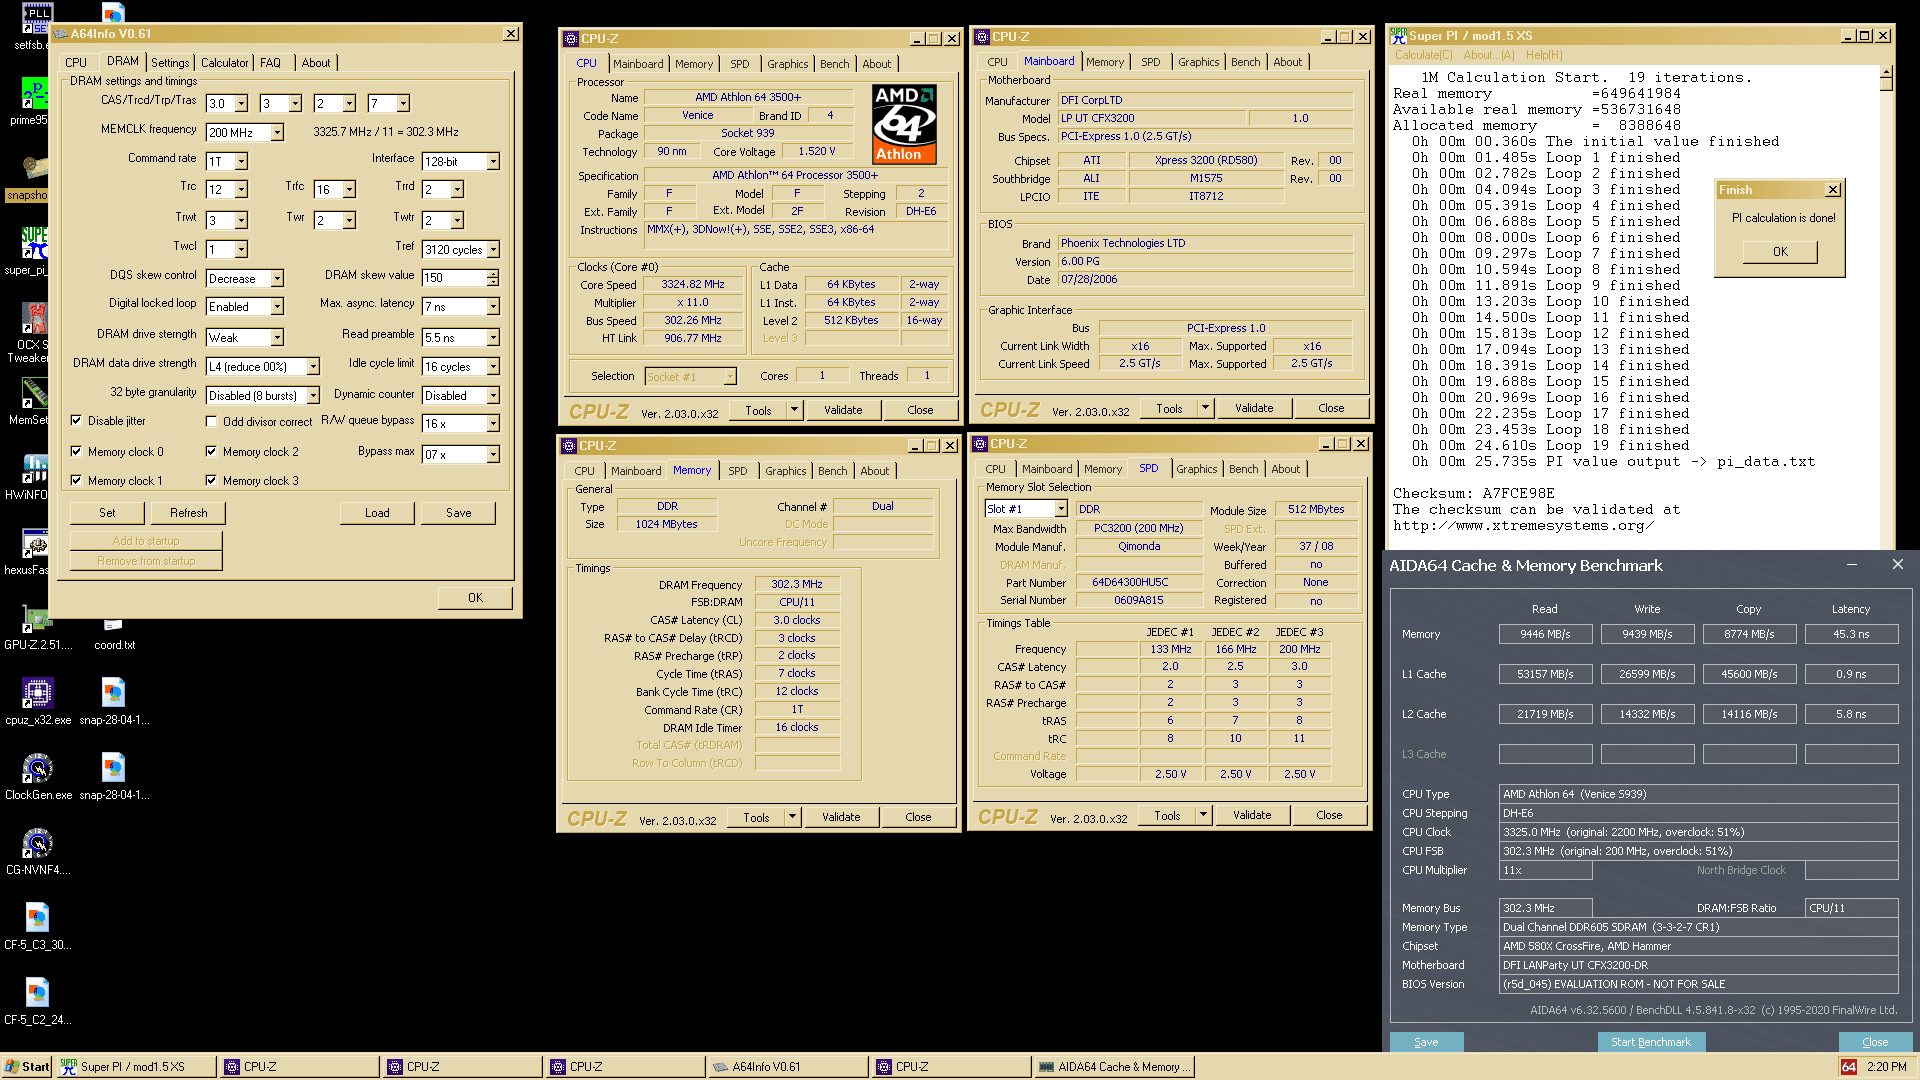Open the Bench tab in the CPU-Z Memory window
The width and height of the screenshot is (1920, 1080).
click(832, 471)
